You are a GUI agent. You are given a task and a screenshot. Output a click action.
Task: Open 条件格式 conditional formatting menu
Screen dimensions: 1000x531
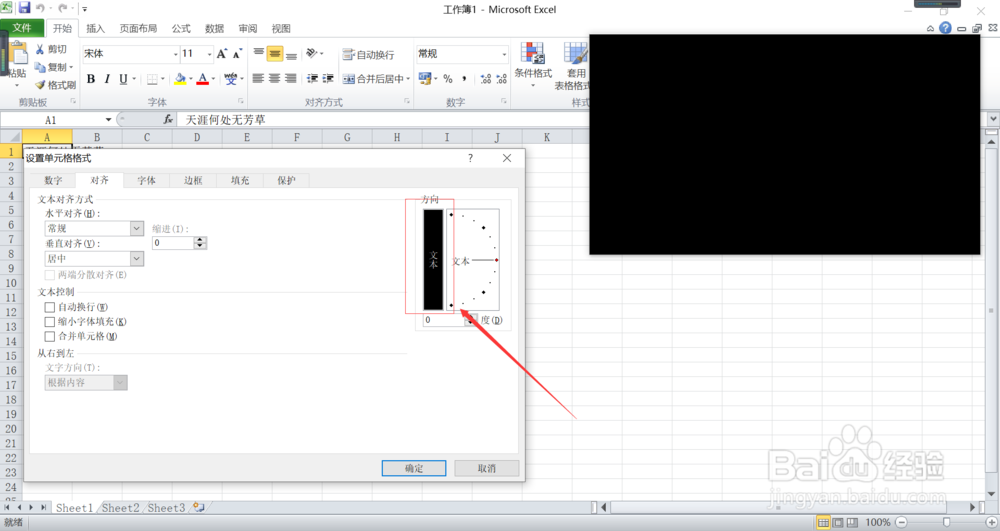pyautogui.click(x=533, y=65)
